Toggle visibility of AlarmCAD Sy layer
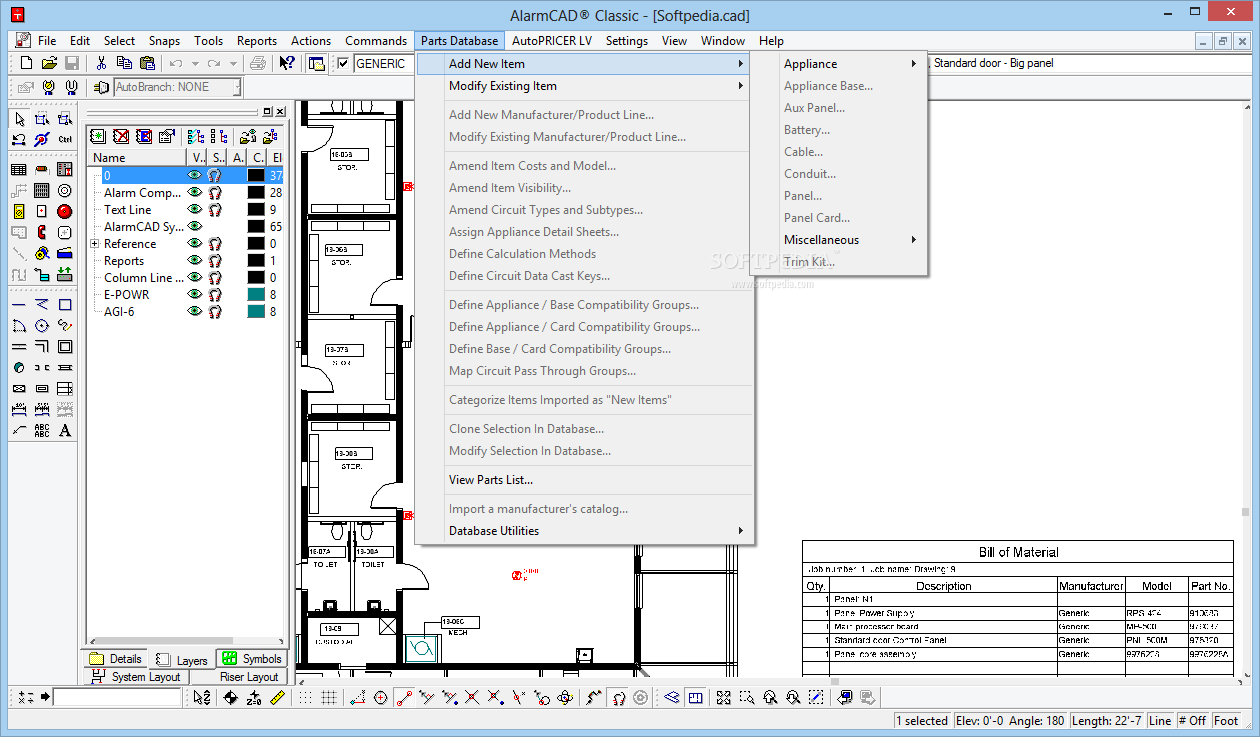Image resolution: width=1260 pixels, height=737 pixels. click(195, 226)
